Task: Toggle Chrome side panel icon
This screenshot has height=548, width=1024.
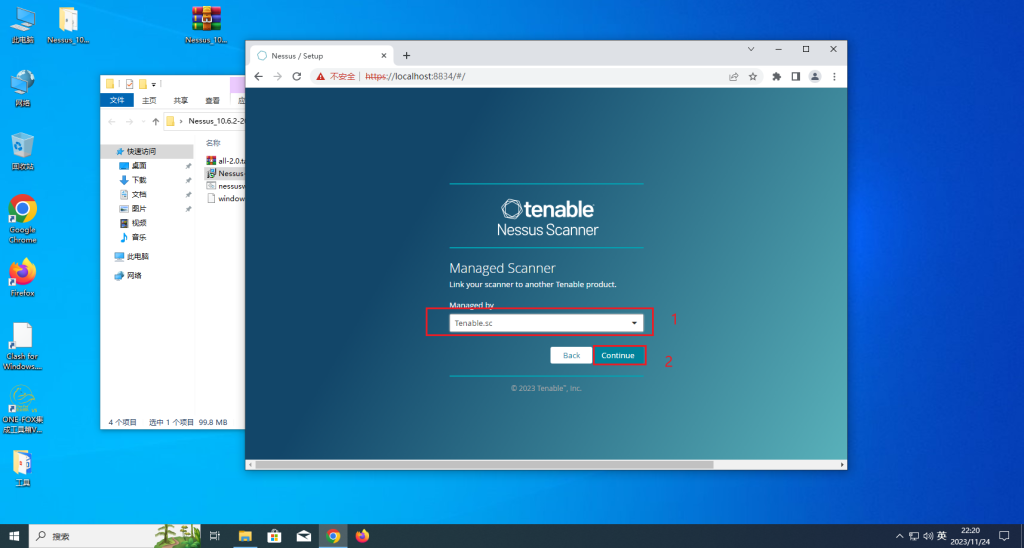Action: pyautogui.click(x=796, y=76)
